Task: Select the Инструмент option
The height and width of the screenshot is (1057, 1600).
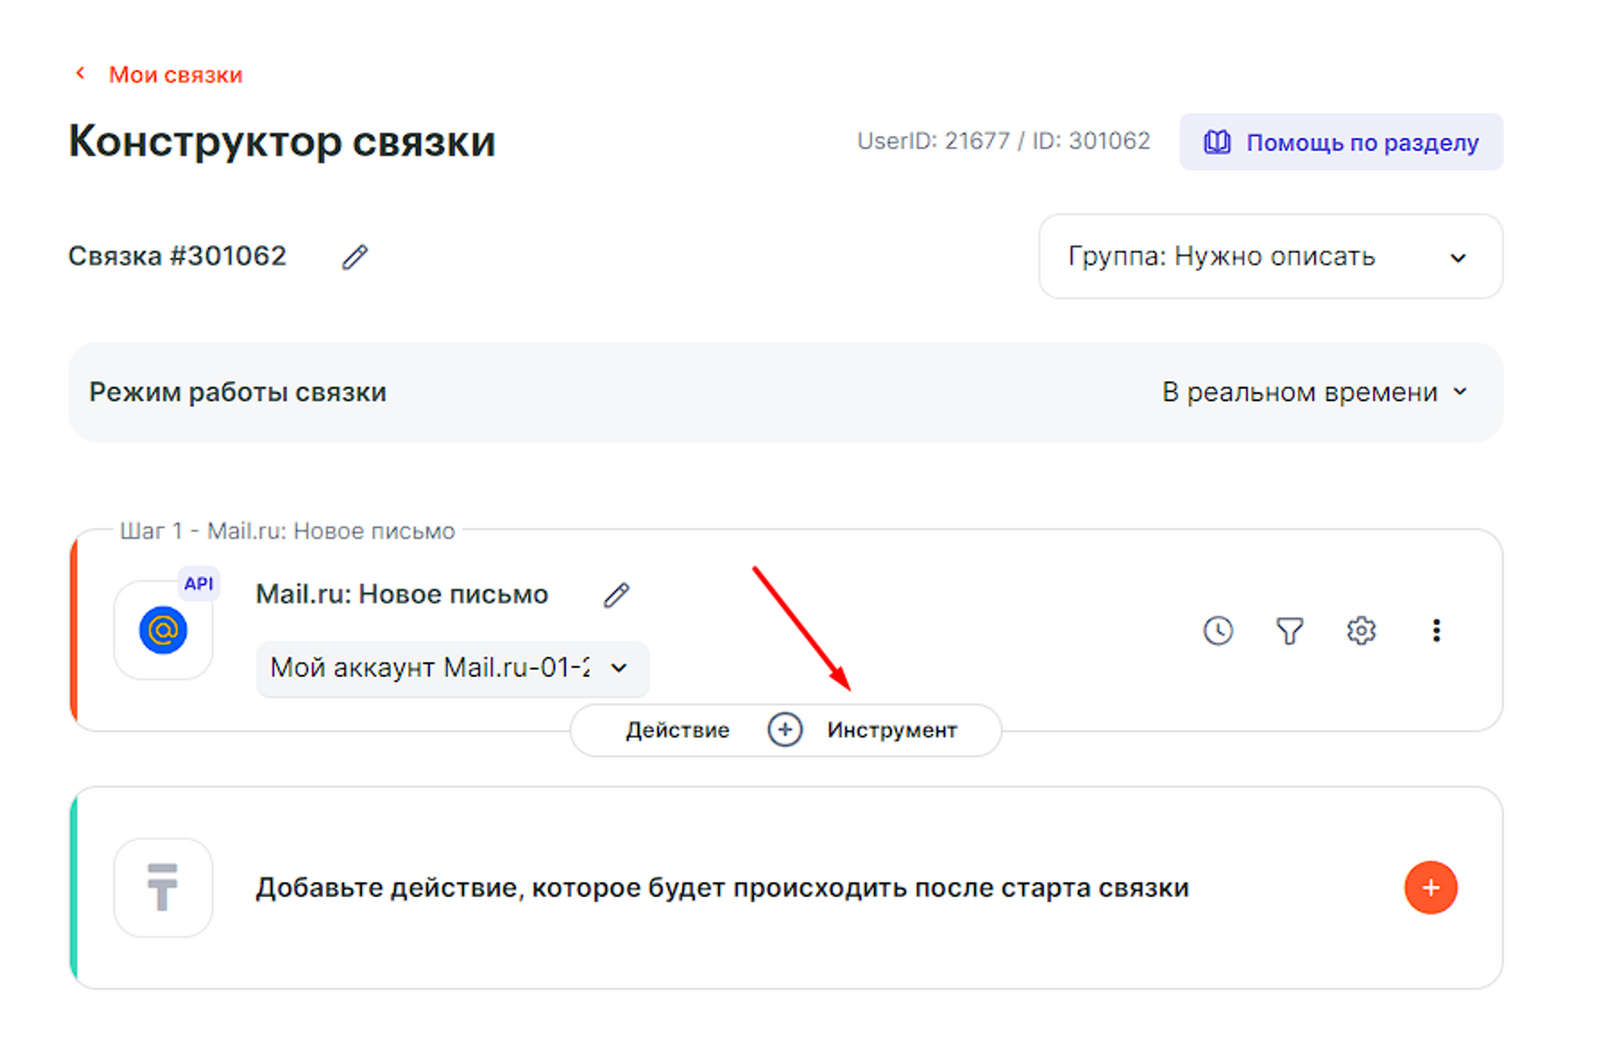Action: pos(891,731)
